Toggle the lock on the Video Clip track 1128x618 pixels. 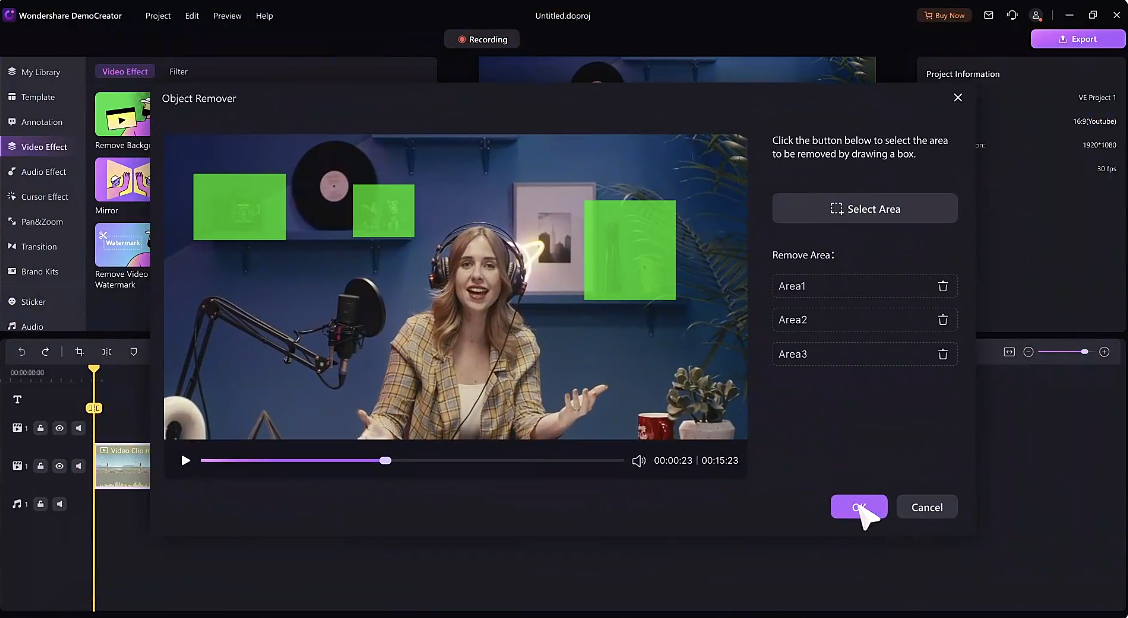(40, 465)
